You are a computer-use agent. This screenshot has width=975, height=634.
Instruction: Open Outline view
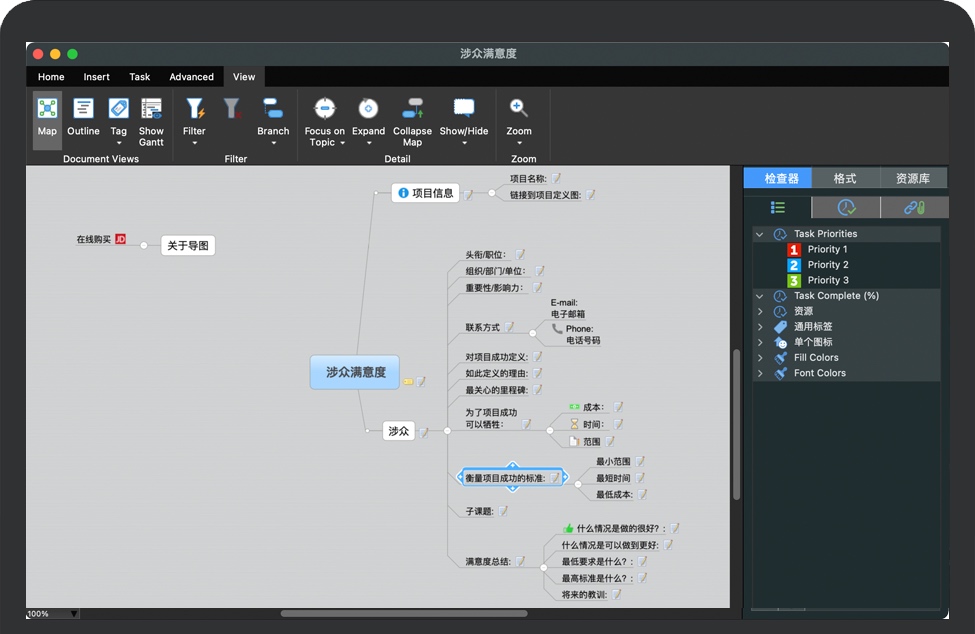83,119
